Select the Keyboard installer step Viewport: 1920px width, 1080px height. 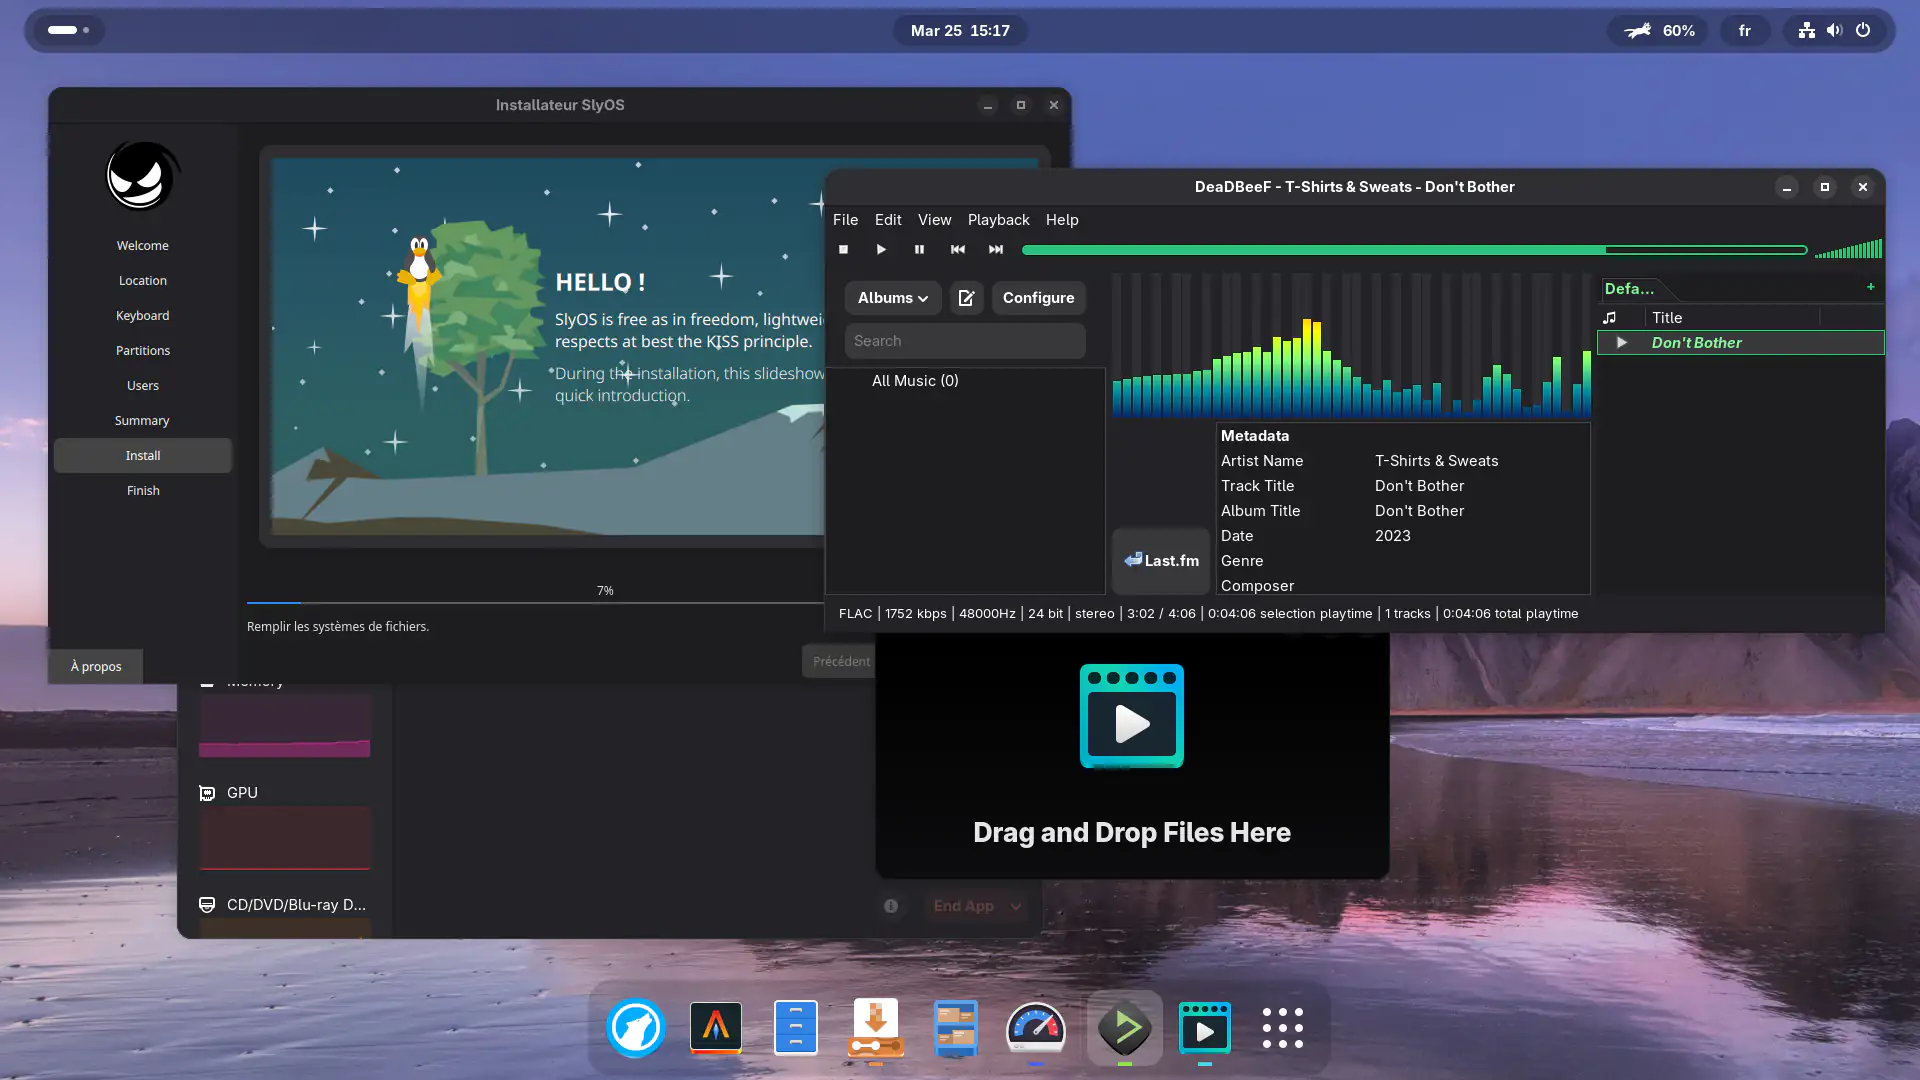143,315
